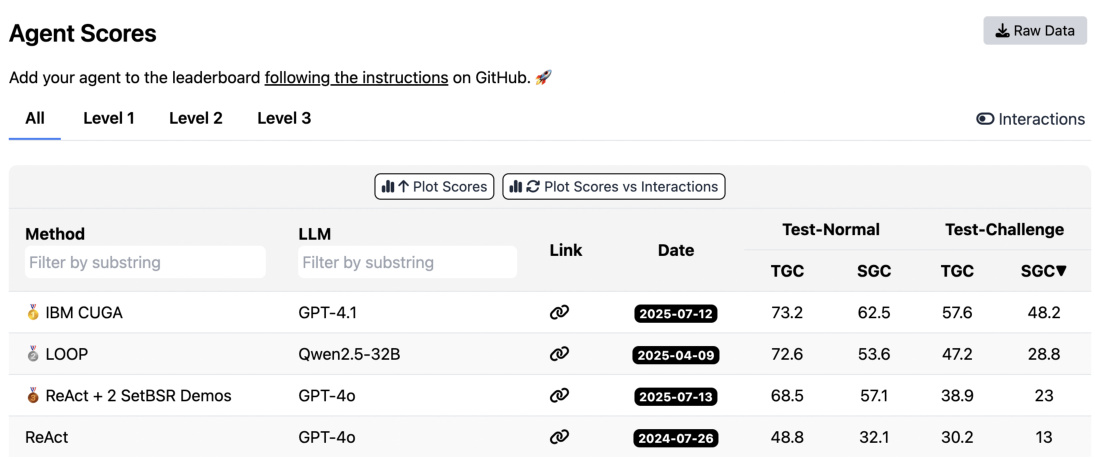This screenshot has height=459, width=1095.
Task: Select the Level 3 tab
Action: click(x=284, y=118)
